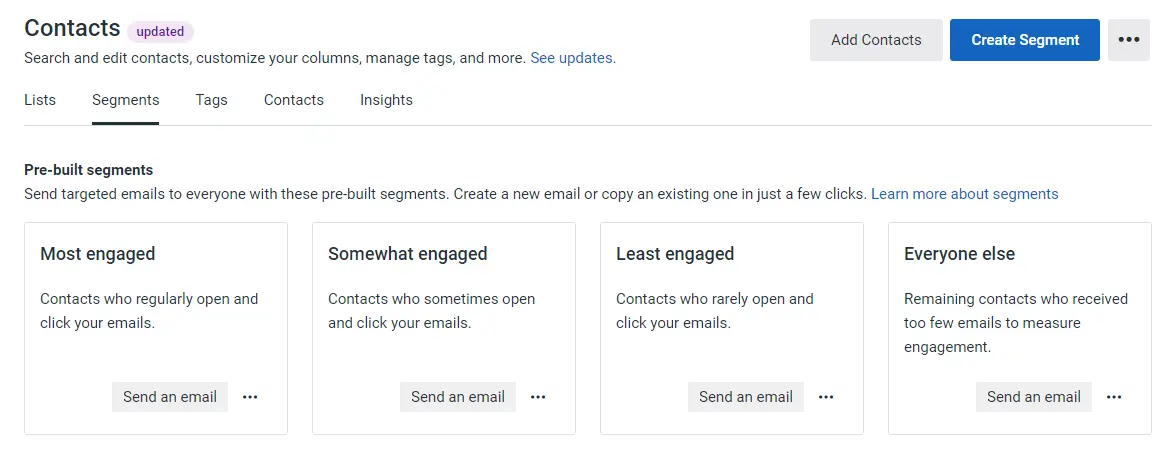Open more options on Most engaged card
1176x449 pixels.
(x=250, y=397)
